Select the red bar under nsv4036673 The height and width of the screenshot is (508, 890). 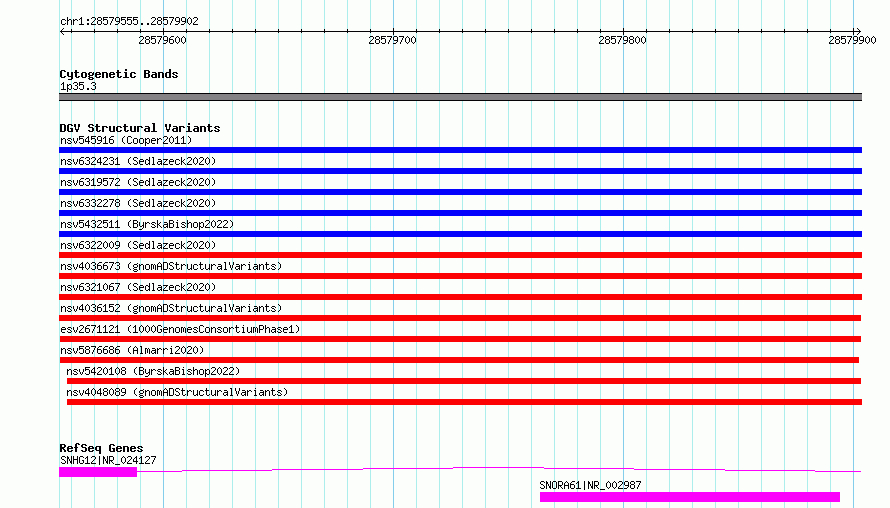click(x=460, y=276)
